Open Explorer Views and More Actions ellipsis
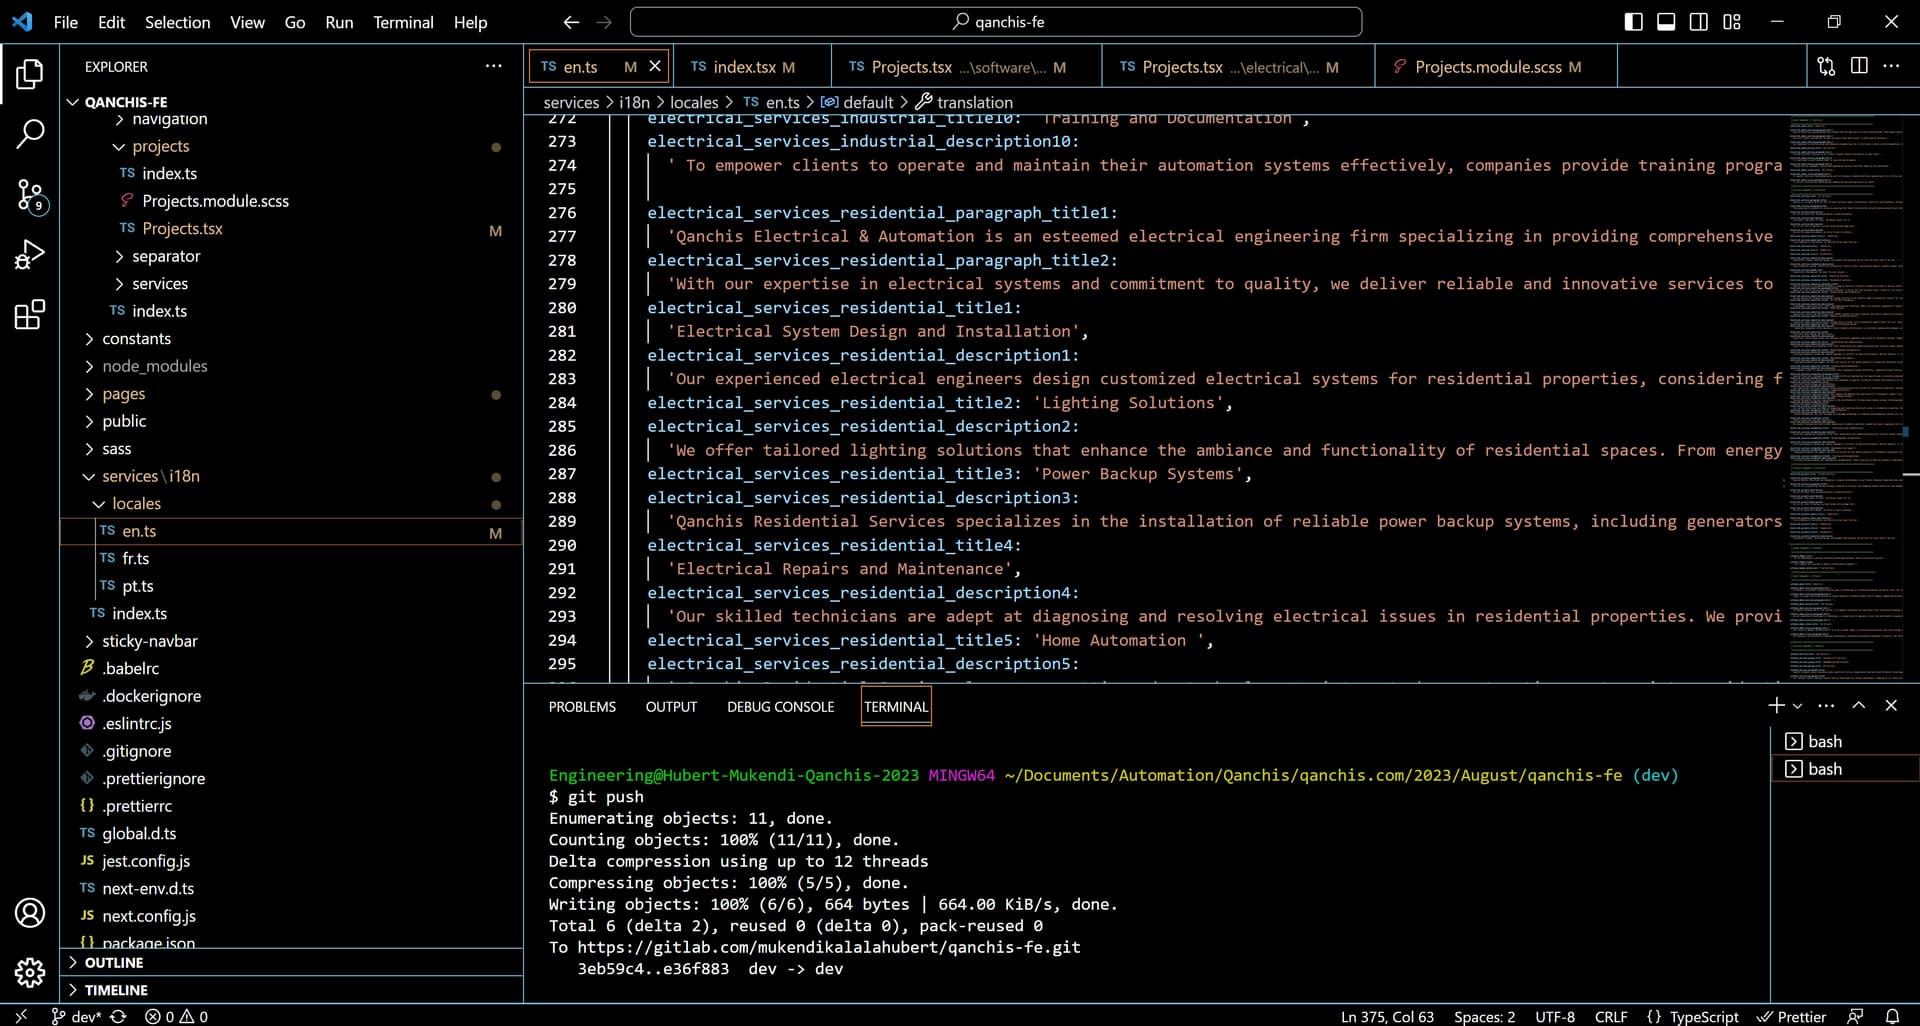 click(x=494, y=66)
